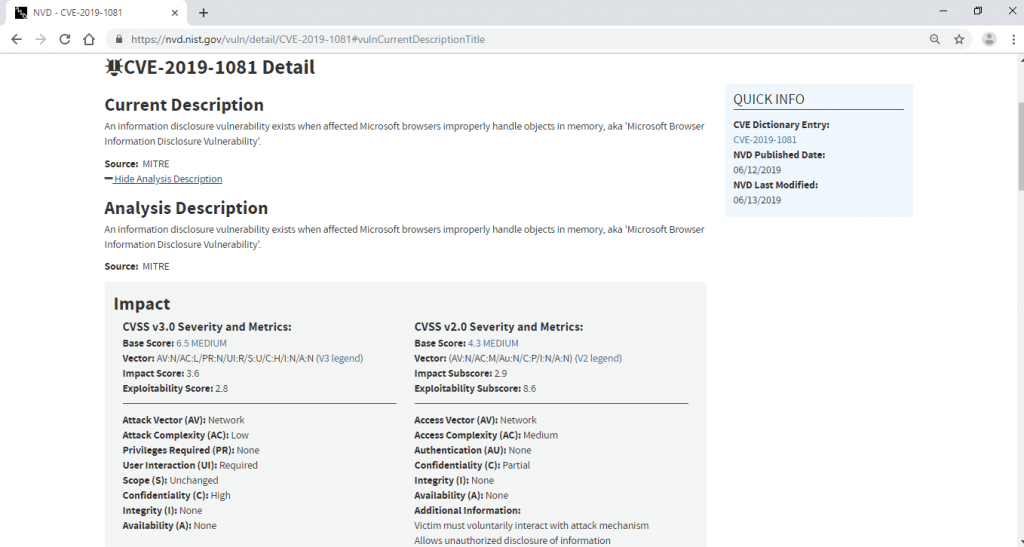Open the 6.5 MEDIUM base score link

201,343
